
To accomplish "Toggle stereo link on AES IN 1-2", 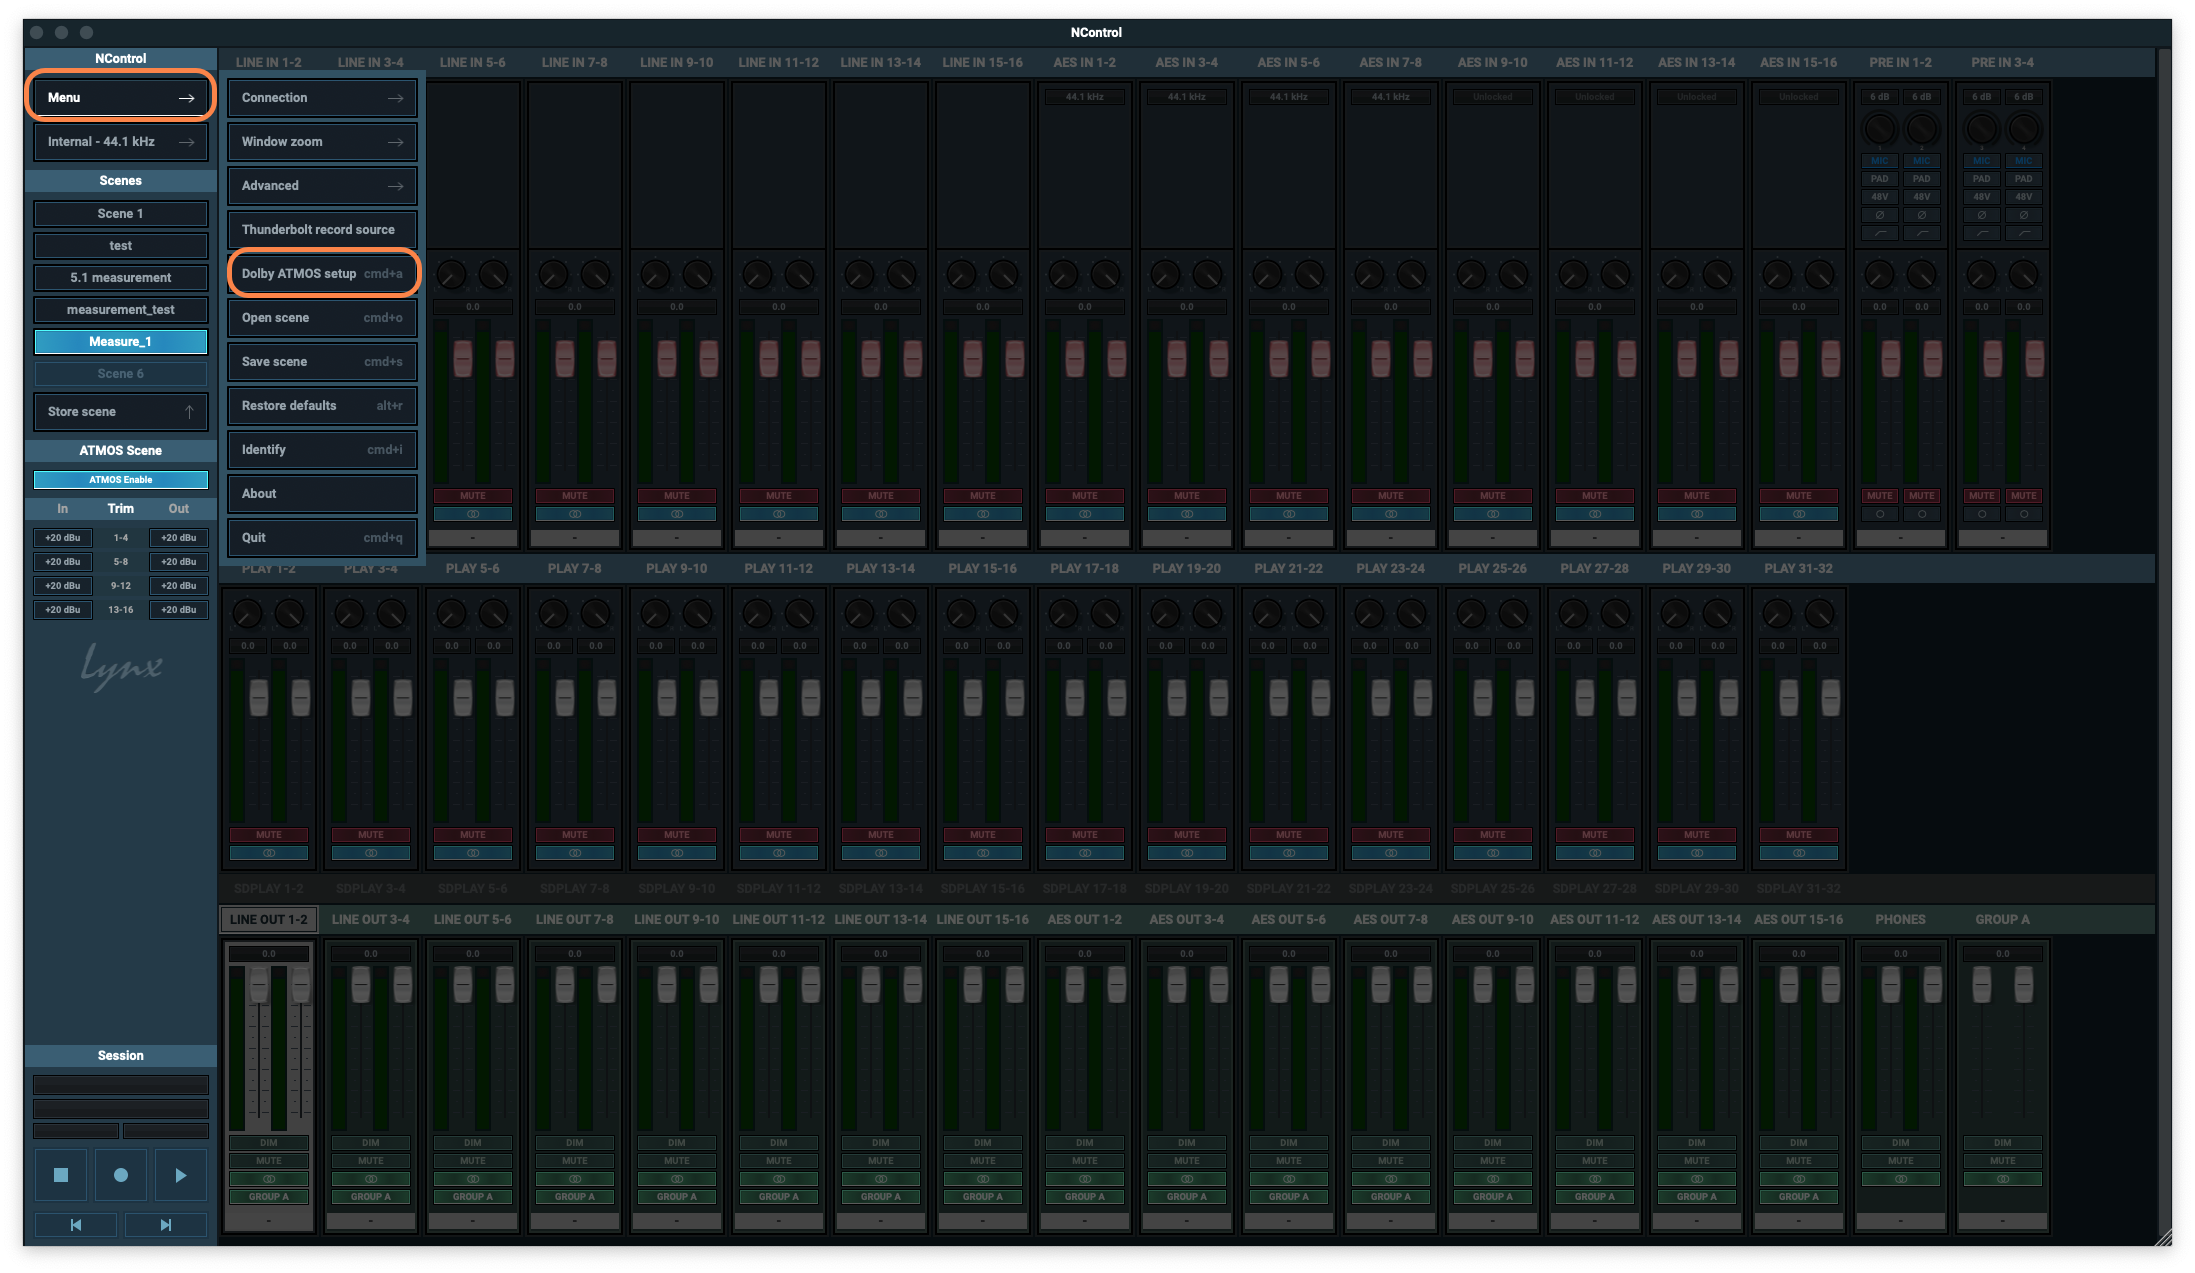I will point(1085,514).
